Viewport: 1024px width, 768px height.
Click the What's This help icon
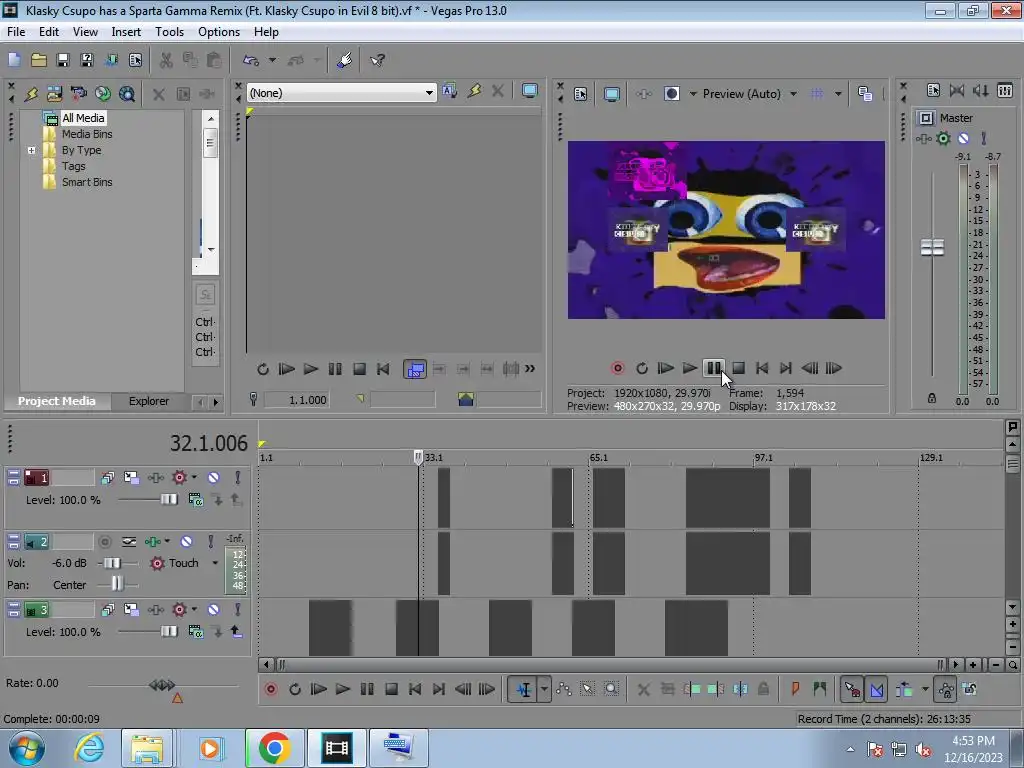(377, 60)
